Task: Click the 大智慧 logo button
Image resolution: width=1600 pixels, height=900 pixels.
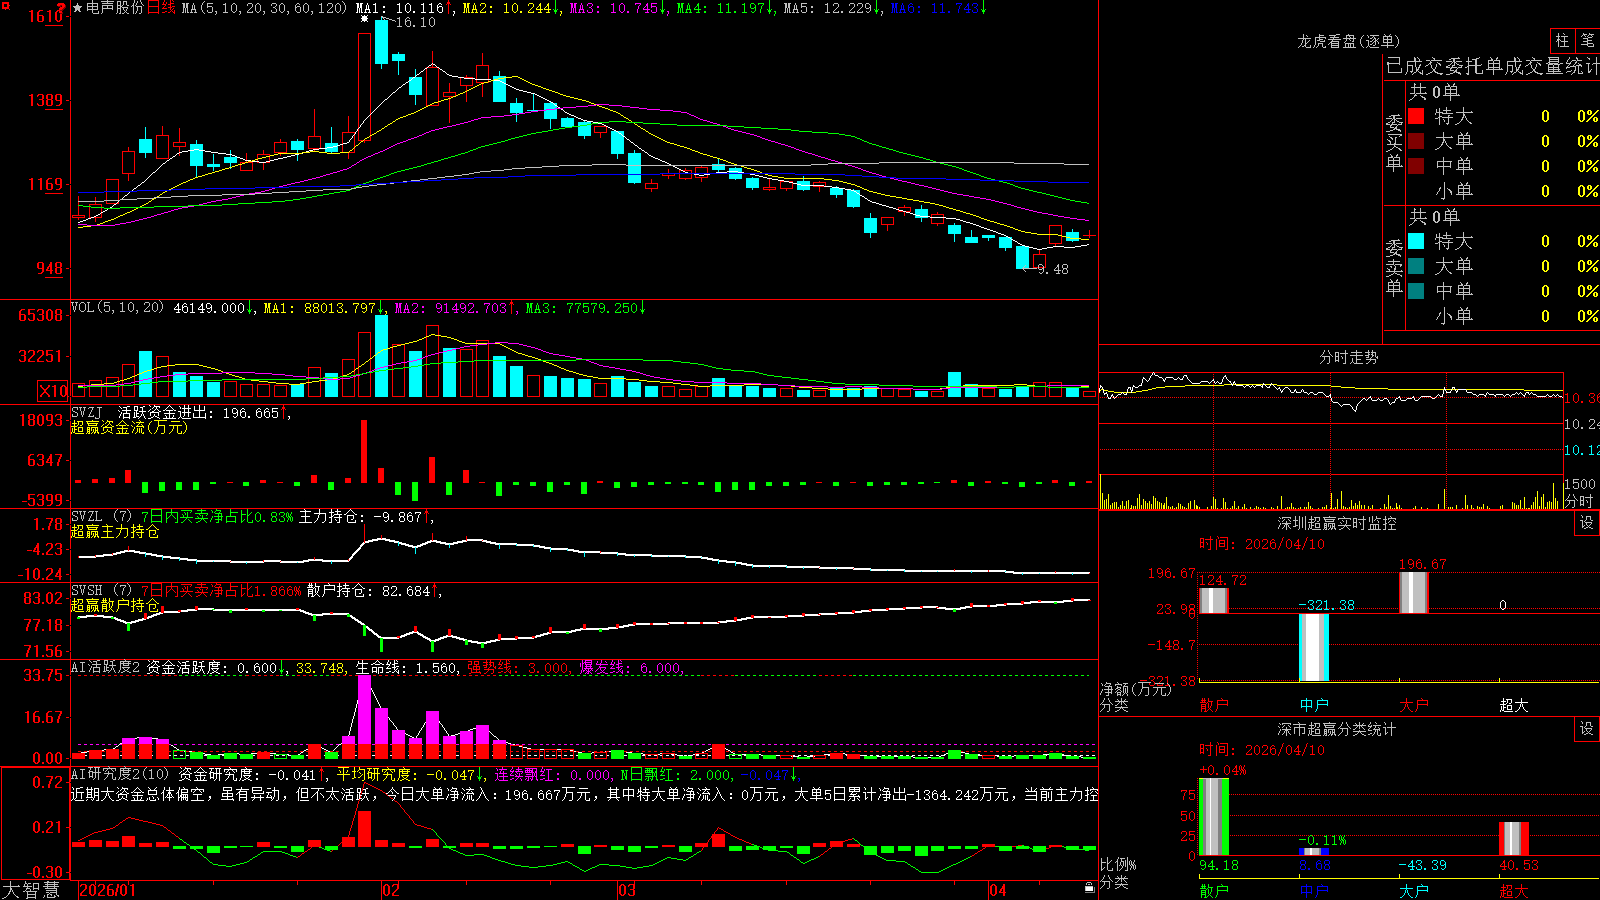Action: point(31,889)
